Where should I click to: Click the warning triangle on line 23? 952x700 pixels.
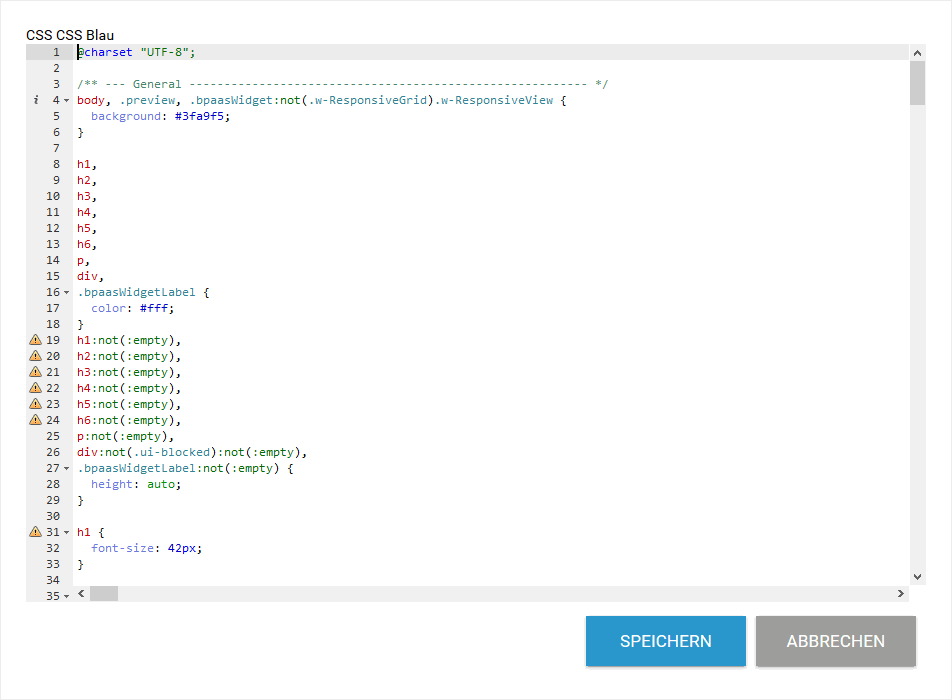pos(36,404)
